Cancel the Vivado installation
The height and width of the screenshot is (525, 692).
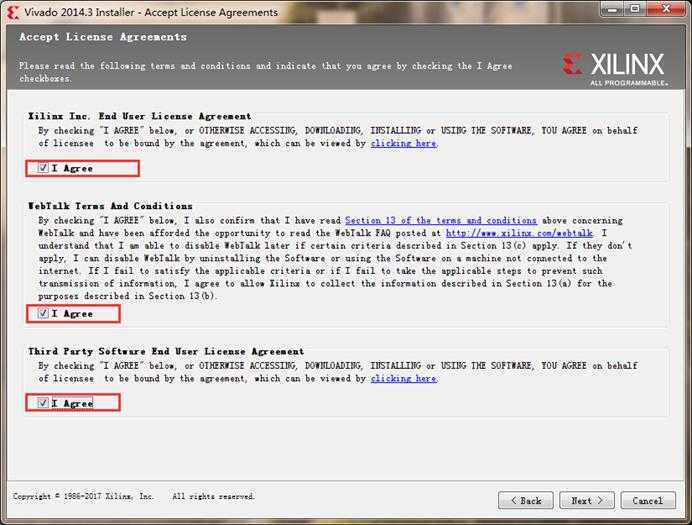[x=648, y=500]
